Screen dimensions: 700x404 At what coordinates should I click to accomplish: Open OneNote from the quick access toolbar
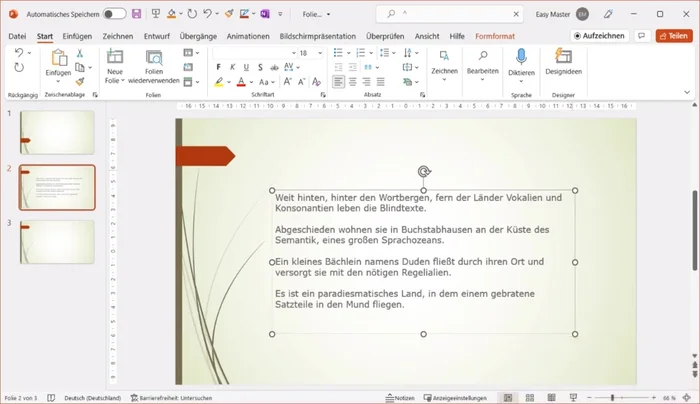click(x=264, y=14)
